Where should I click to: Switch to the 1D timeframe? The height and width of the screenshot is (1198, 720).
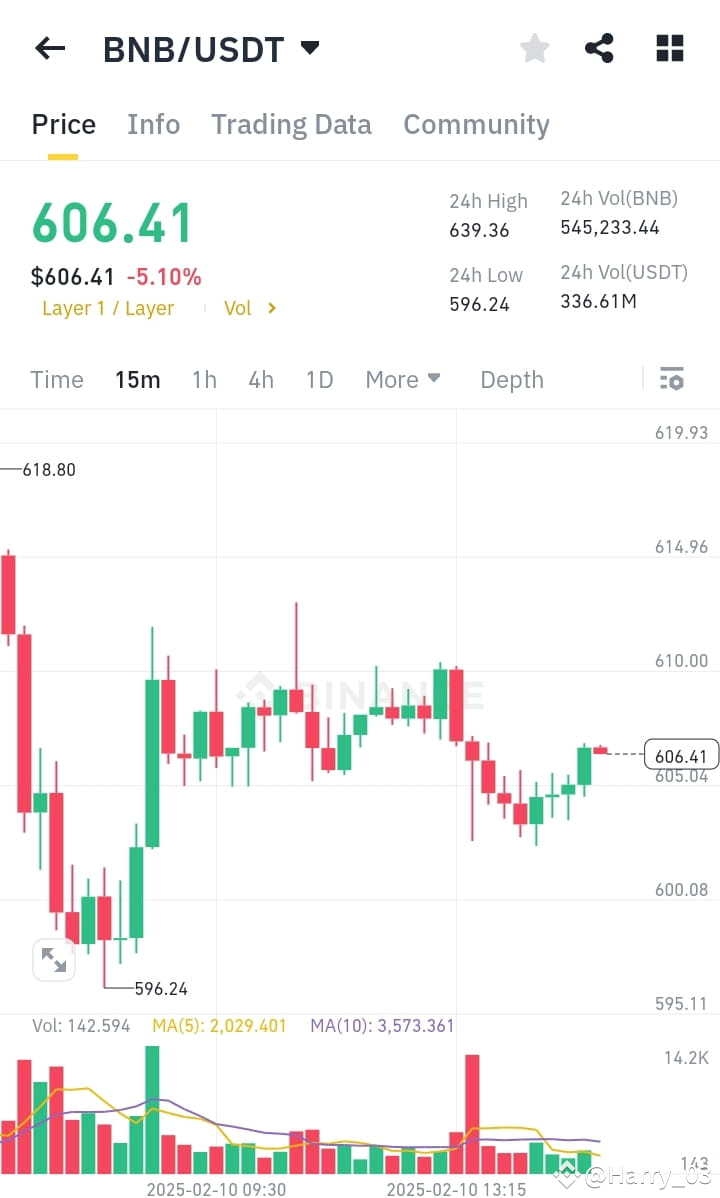319,379
